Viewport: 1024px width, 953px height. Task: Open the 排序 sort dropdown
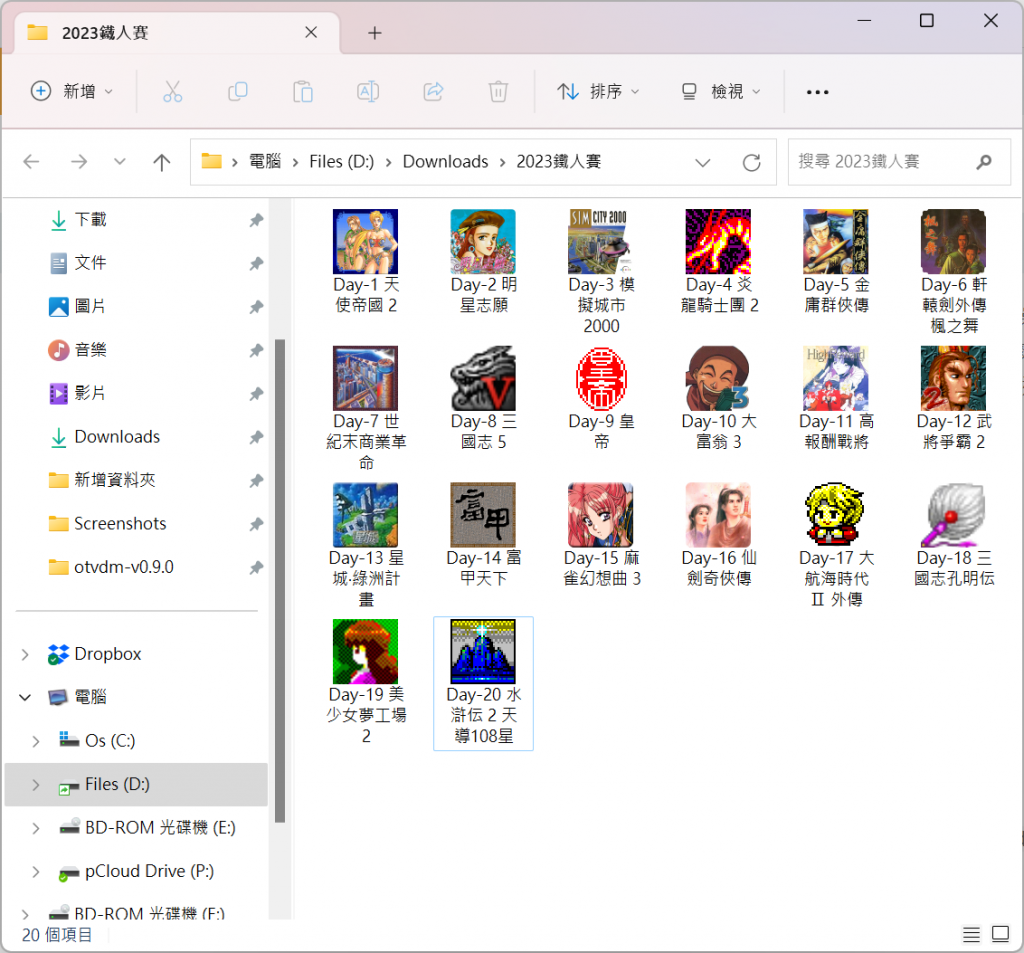598,91
